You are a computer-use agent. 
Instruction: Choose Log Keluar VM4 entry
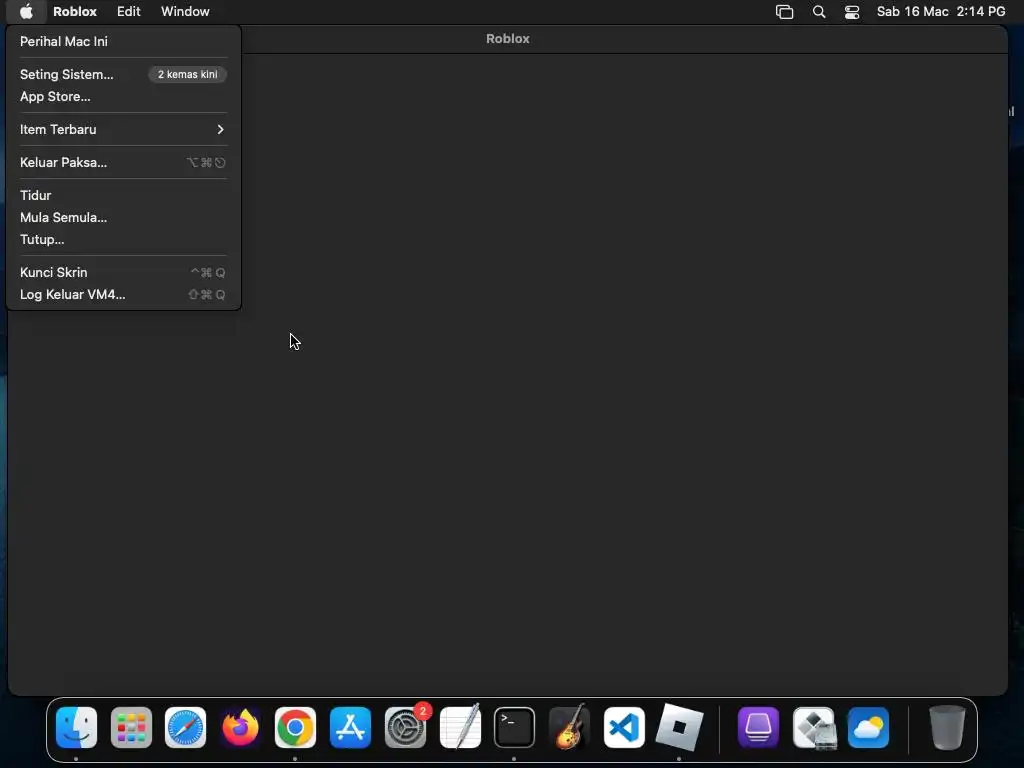click(123, 295)
